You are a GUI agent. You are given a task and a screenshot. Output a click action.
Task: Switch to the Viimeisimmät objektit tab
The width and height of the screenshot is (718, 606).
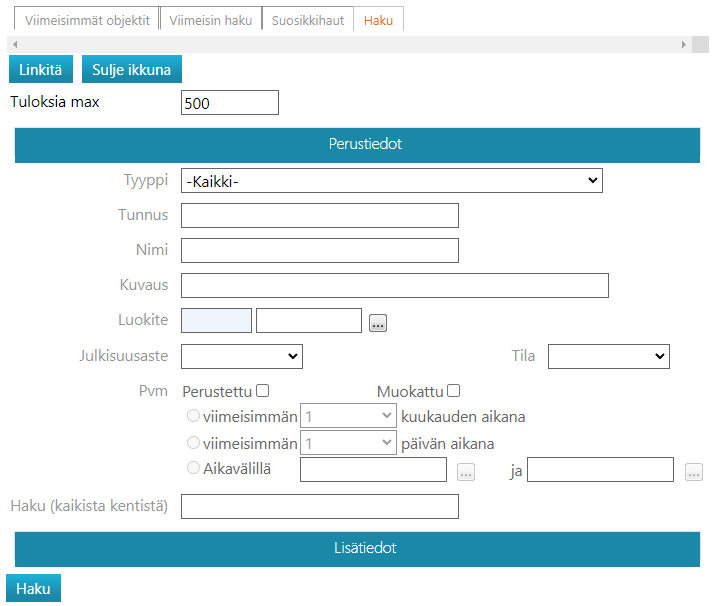pos(87,20)
